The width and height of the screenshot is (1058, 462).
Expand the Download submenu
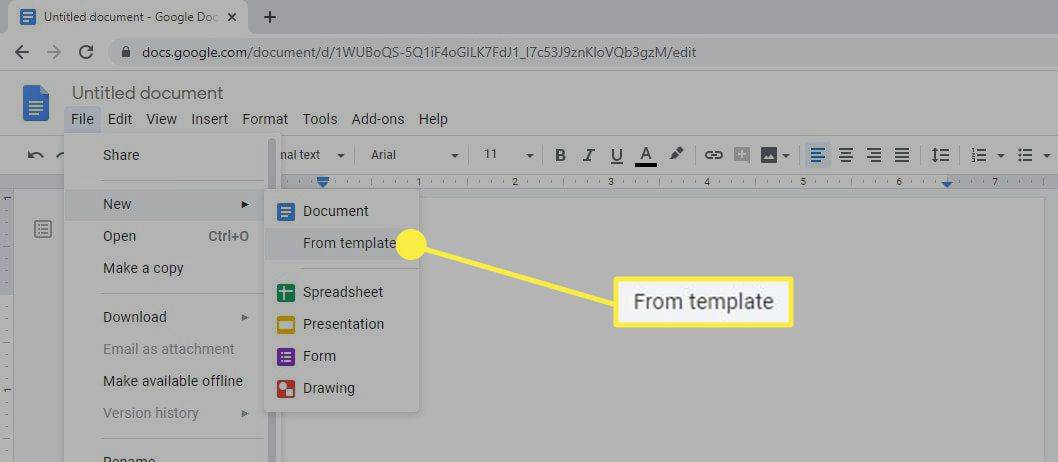click(x=166, y=317)
